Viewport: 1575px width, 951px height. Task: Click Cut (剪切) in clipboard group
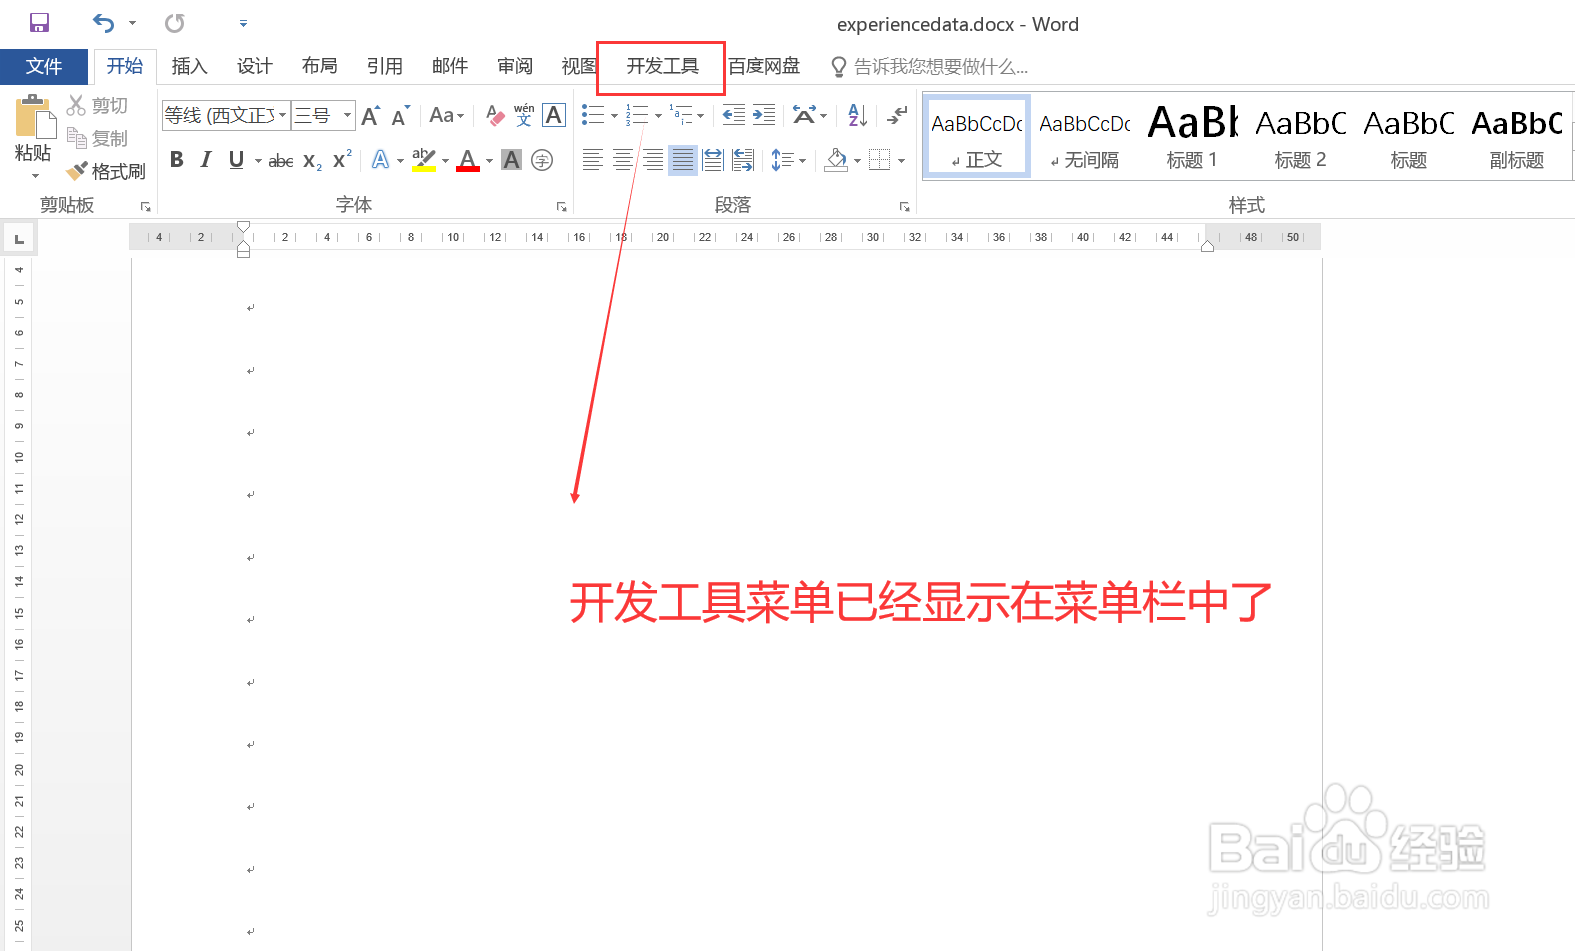click(x=97, y=105)
